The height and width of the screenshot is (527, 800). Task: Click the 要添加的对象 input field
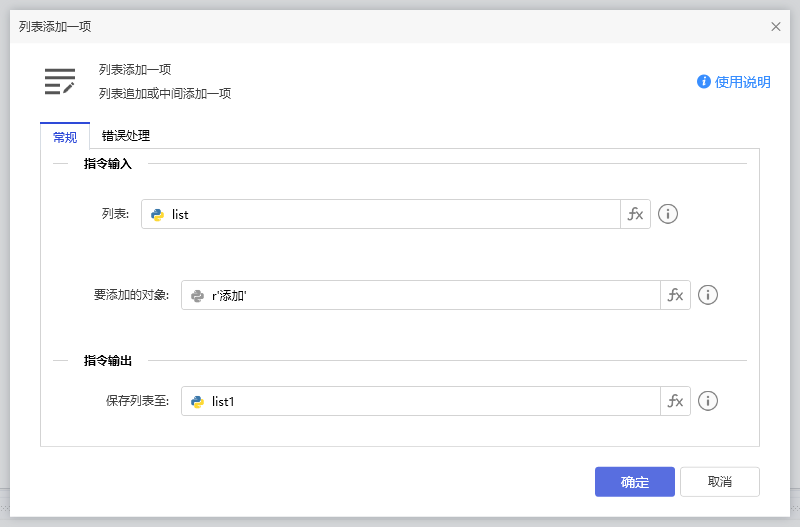pos(430,295)
